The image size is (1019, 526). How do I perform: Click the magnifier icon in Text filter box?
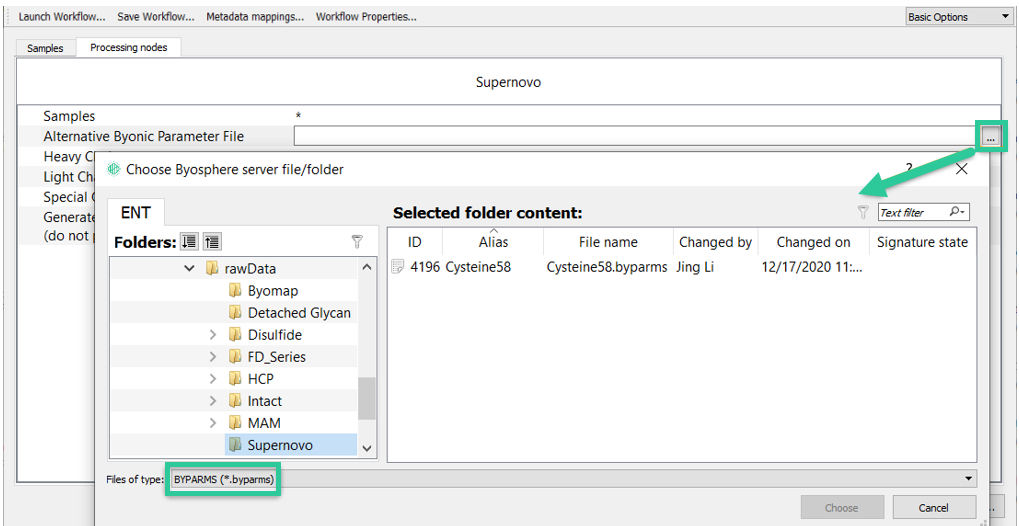[958, 212]
